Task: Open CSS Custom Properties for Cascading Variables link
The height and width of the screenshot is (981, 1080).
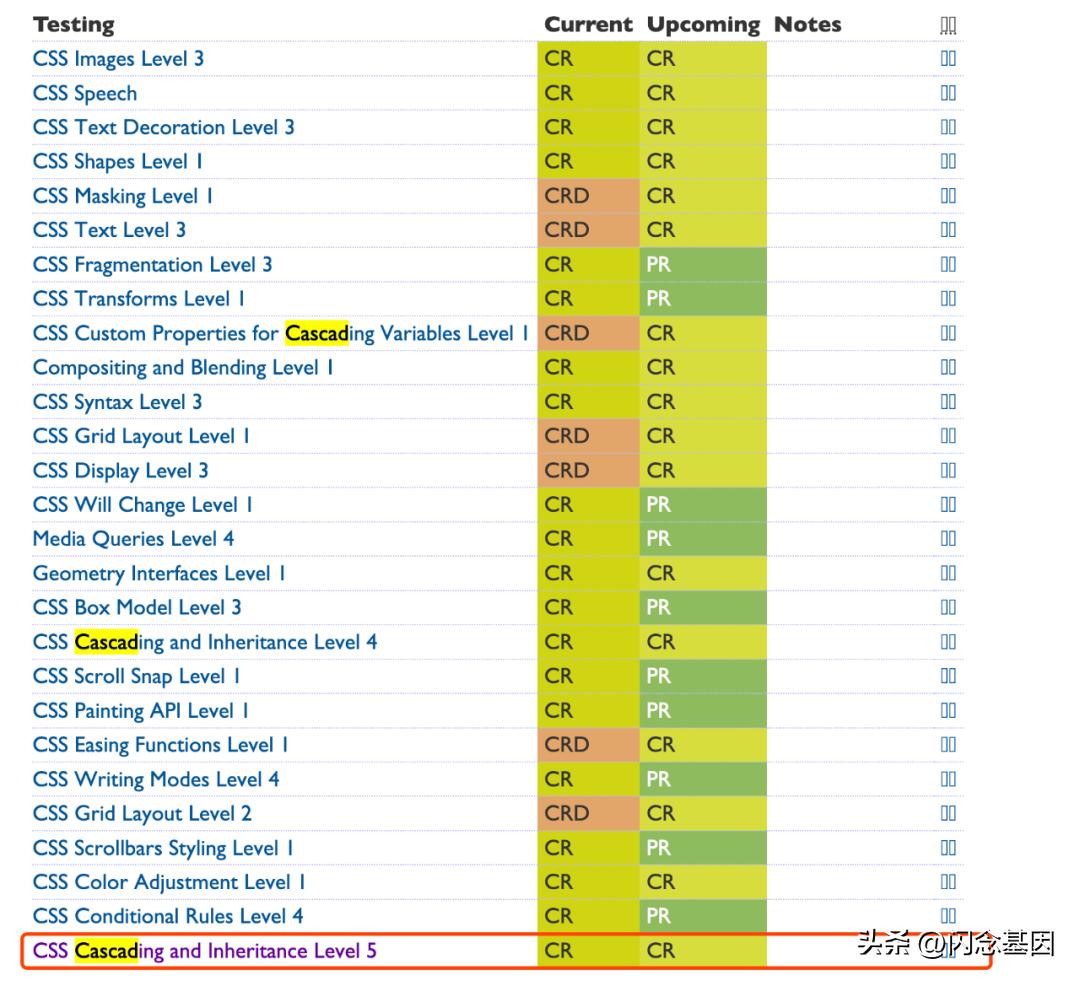Action: [281, 333]
